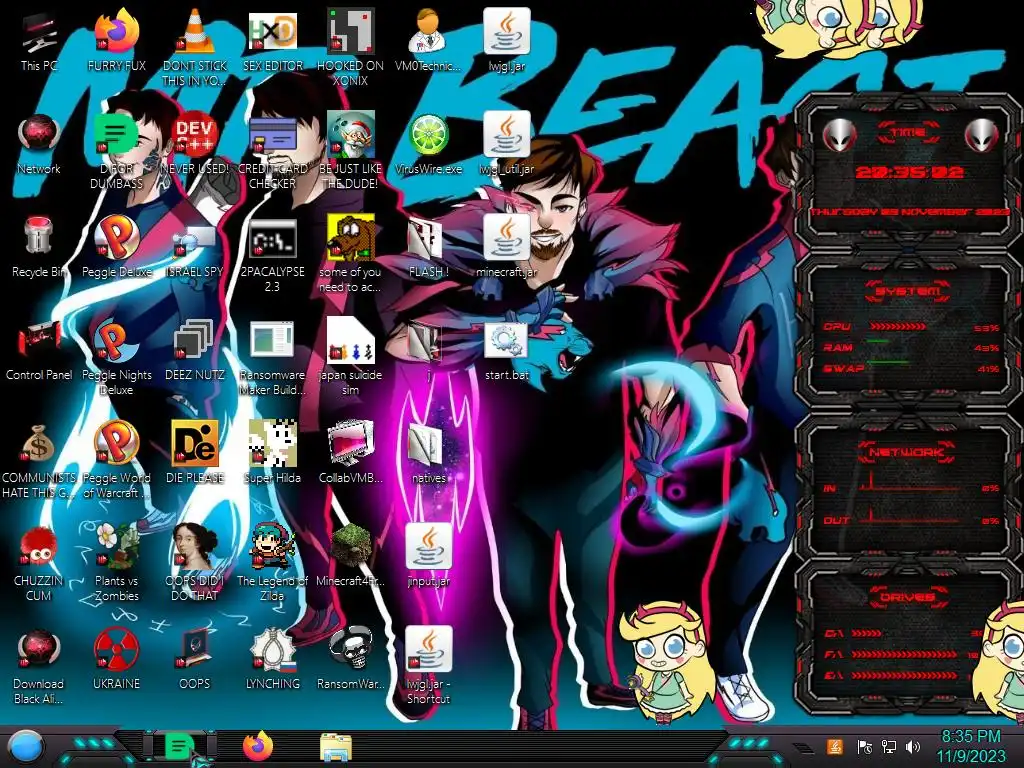The image size is (1024, 768).
Task: Click the SYSTEM widget CPU bar
Action: (897, 327)
